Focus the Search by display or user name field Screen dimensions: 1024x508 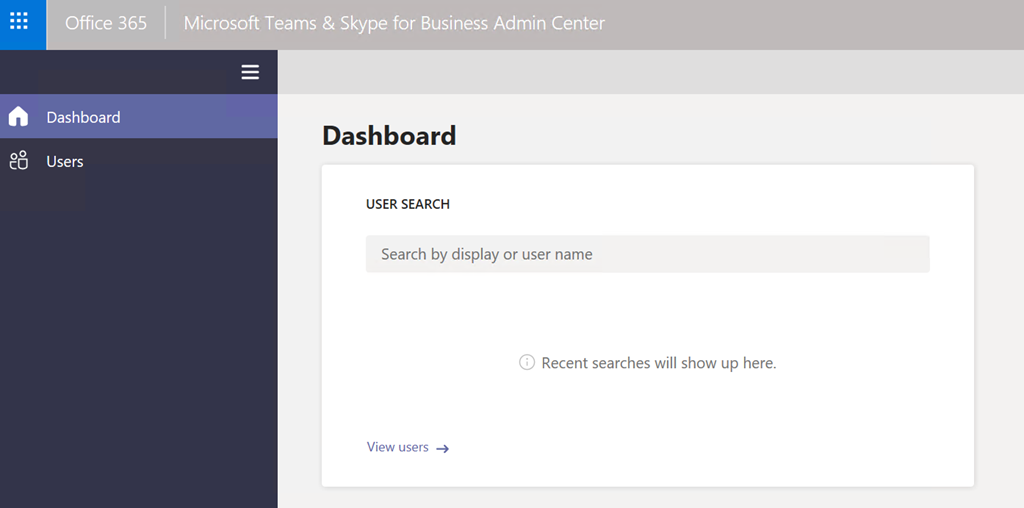pyautogui.click(x=647, y=254)
